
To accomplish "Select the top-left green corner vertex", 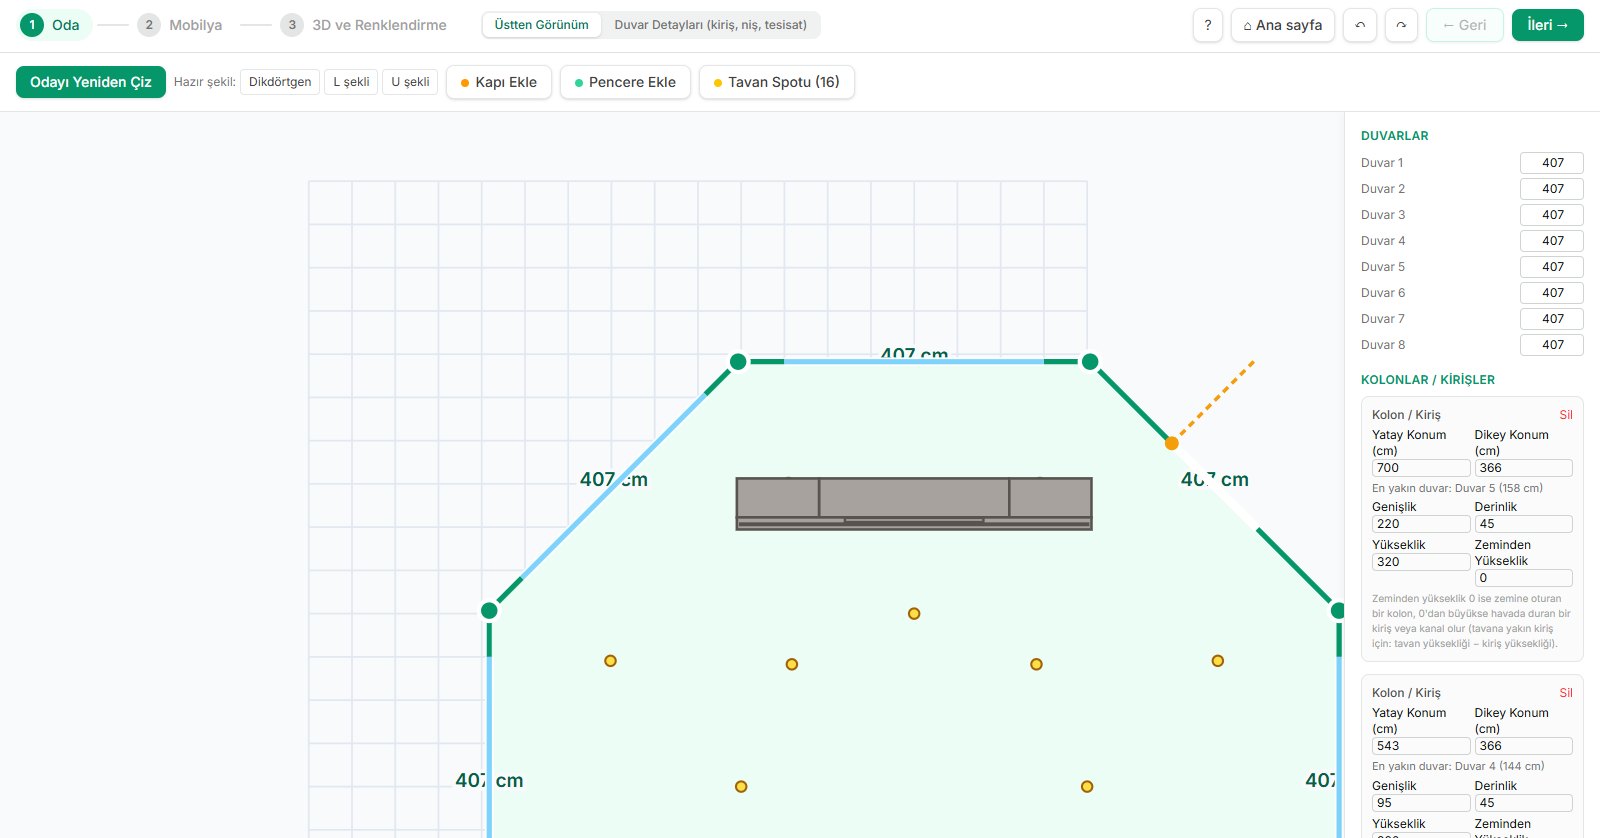I will tap(738, 362).
